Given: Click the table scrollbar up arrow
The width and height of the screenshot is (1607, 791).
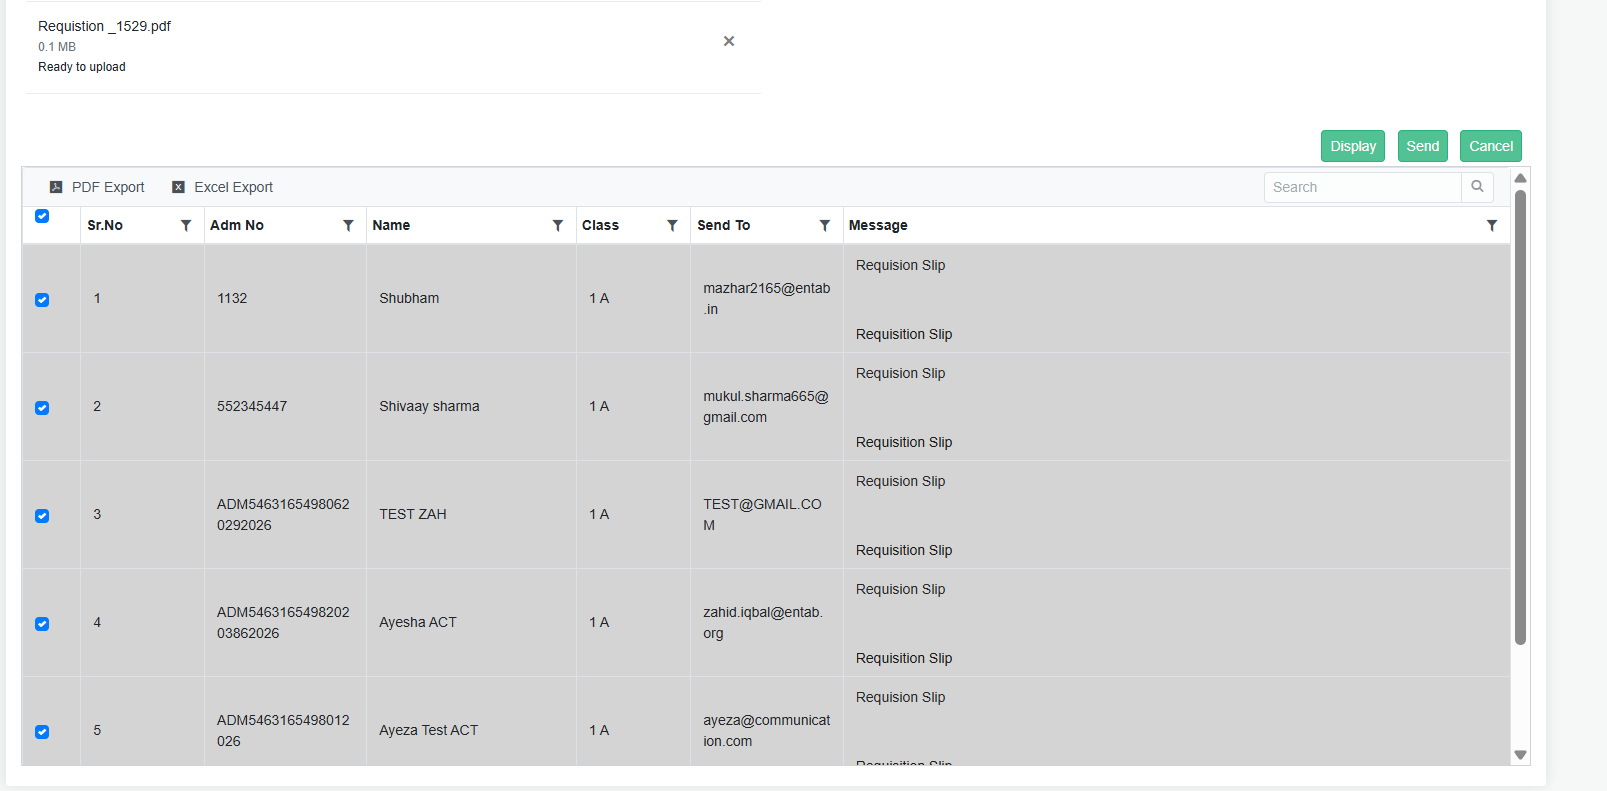Looking at the screenshot, I should pyautogui.click(x=1520, y=178).
